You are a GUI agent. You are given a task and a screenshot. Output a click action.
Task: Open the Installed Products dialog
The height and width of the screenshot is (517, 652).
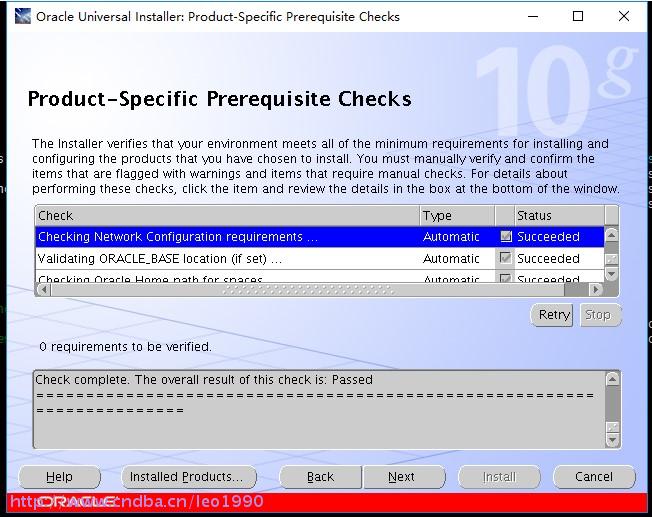pyautogui.click(x=189, y=477)
